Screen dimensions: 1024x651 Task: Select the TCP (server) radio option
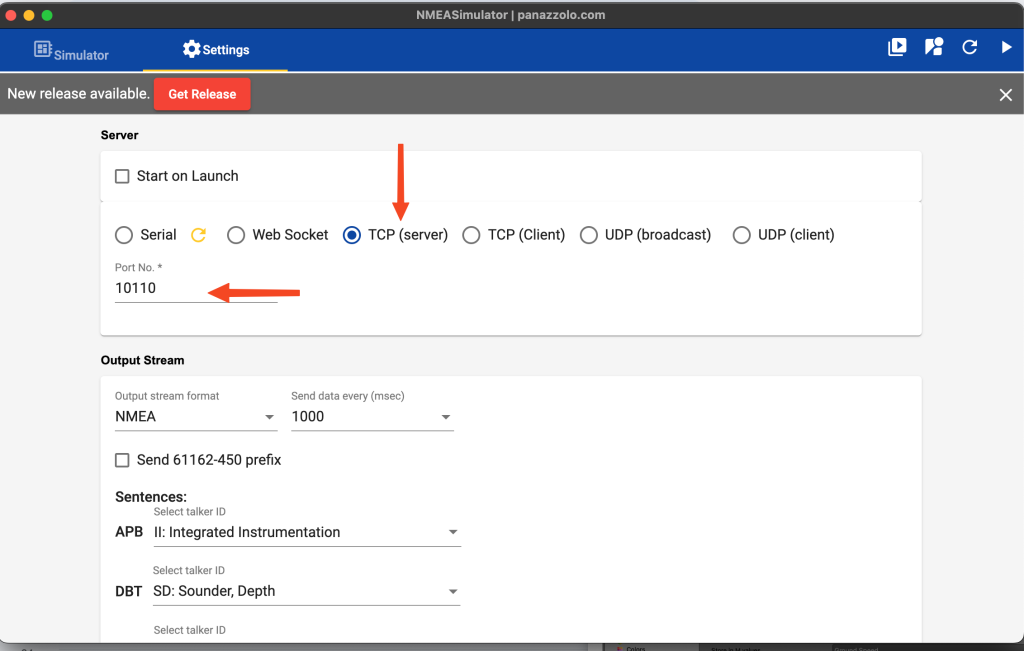pyautogui.click(x=351, y=235)
